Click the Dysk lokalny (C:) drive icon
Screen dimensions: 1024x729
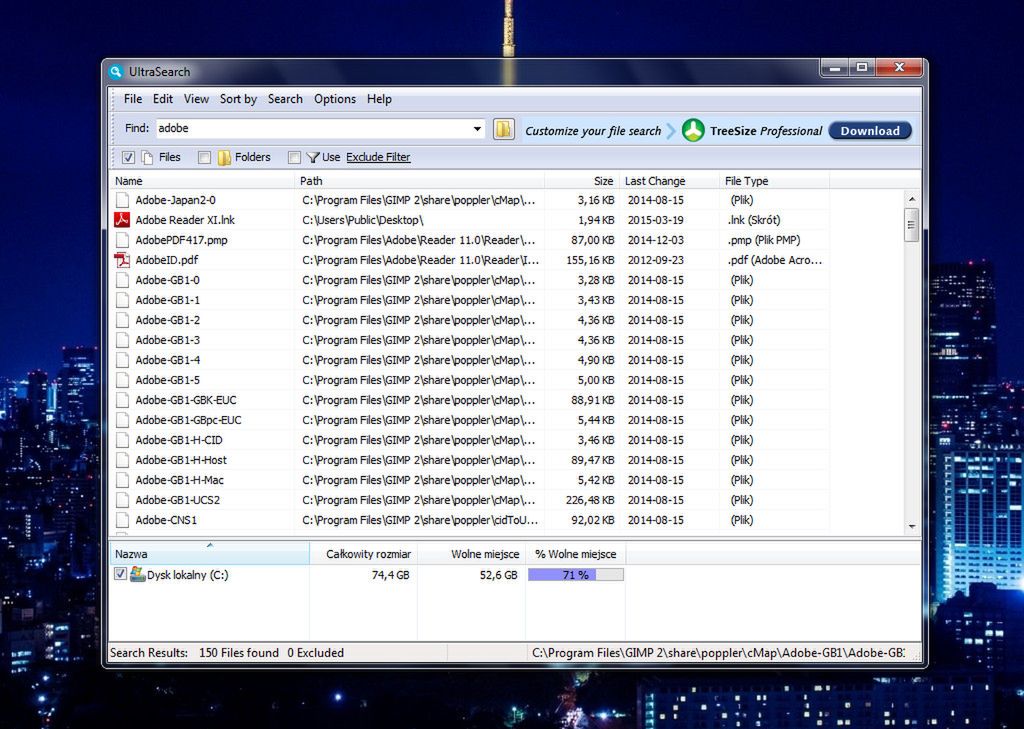click(x=137, y=574)
